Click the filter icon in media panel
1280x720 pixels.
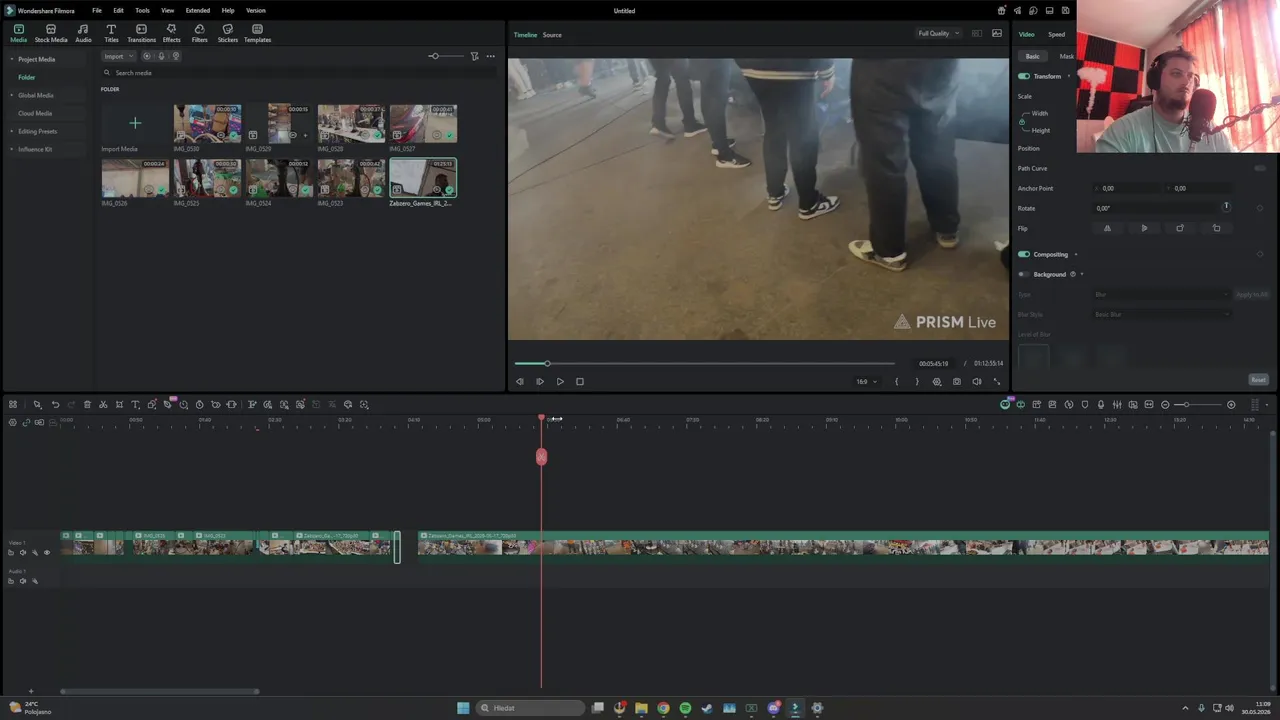[x=475, y=56]
